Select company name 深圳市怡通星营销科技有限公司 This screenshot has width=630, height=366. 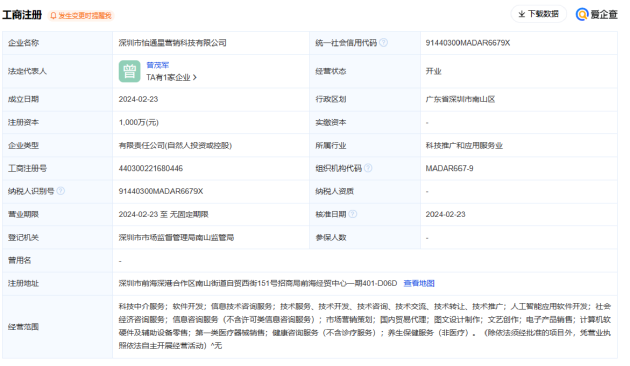[172, 43]
